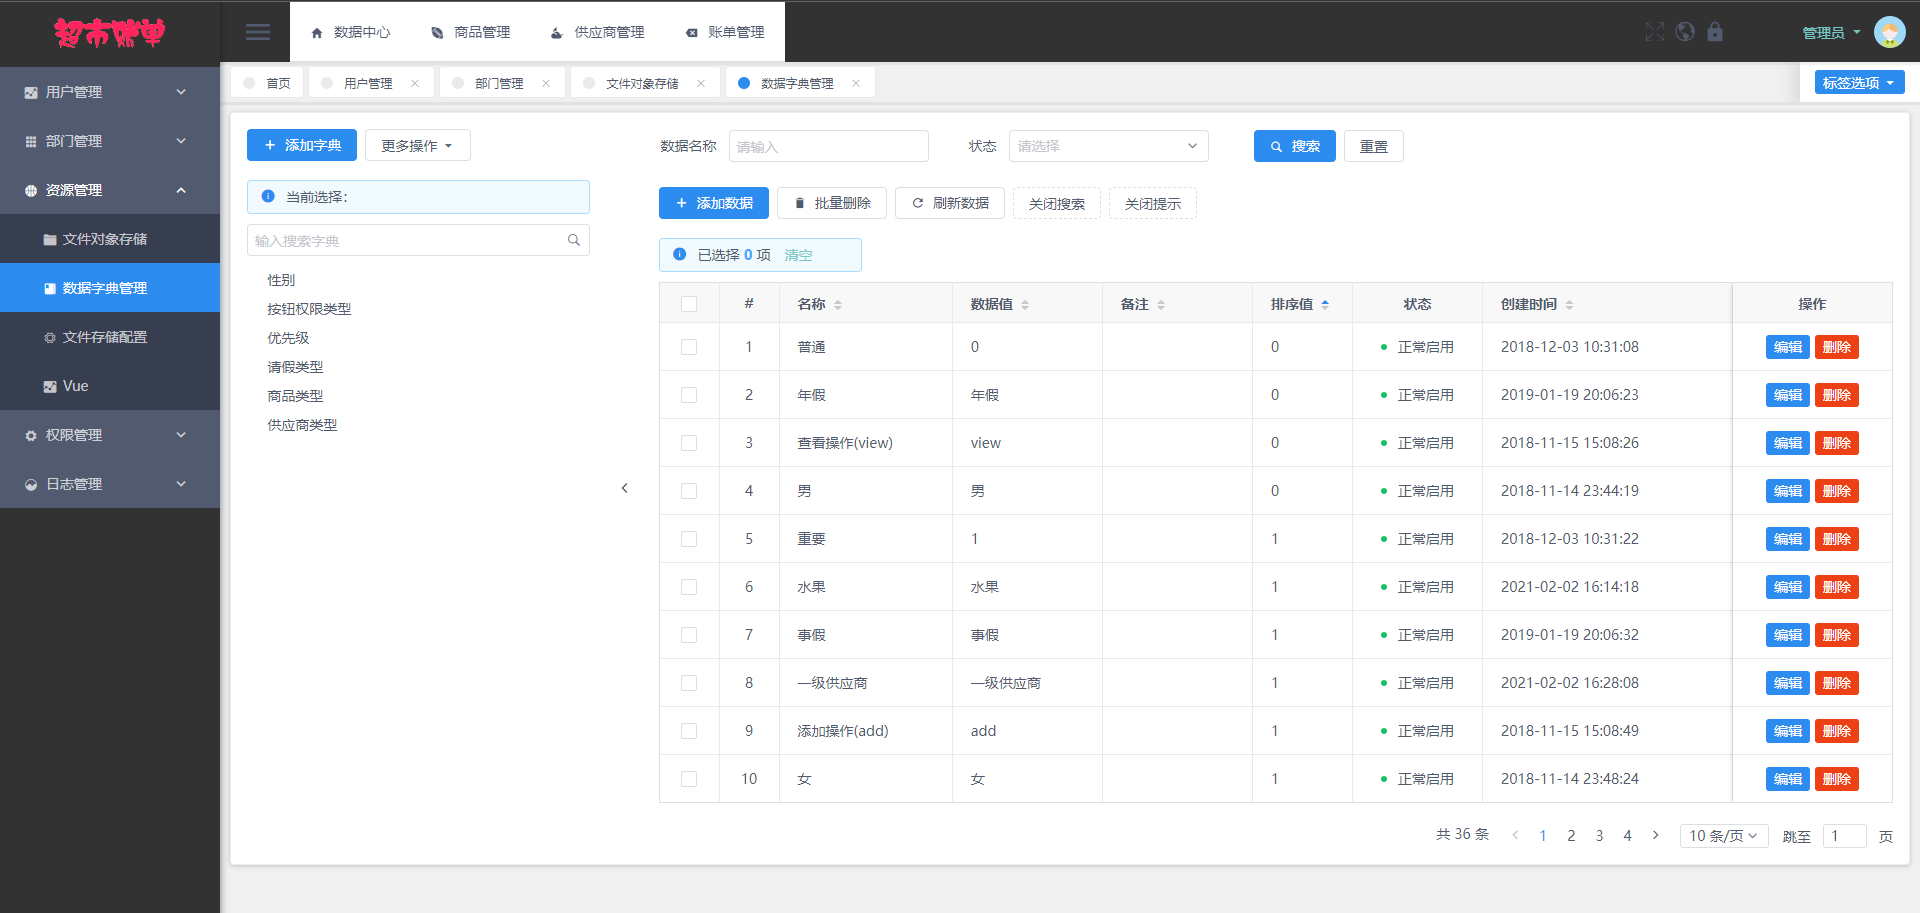This screenshot has width=1920, height=913.
Task: Expand 权限管理 sidebar menu
Action: (110, 435)
